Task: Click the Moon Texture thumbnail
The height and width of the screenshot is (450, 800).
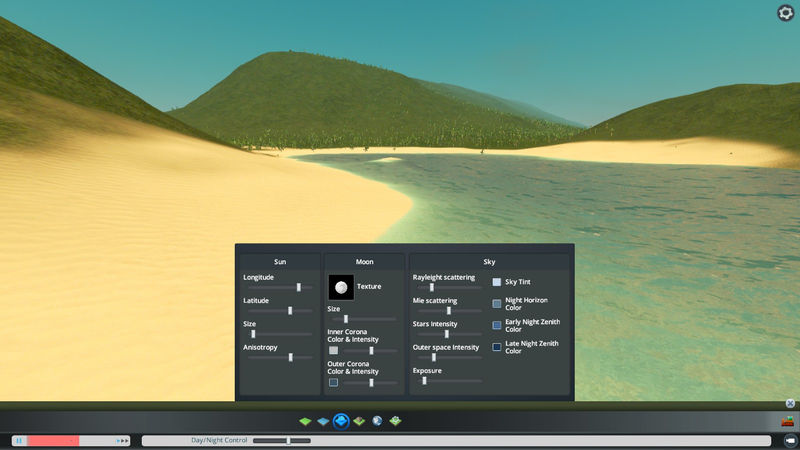Action: [x=341, y=287]
